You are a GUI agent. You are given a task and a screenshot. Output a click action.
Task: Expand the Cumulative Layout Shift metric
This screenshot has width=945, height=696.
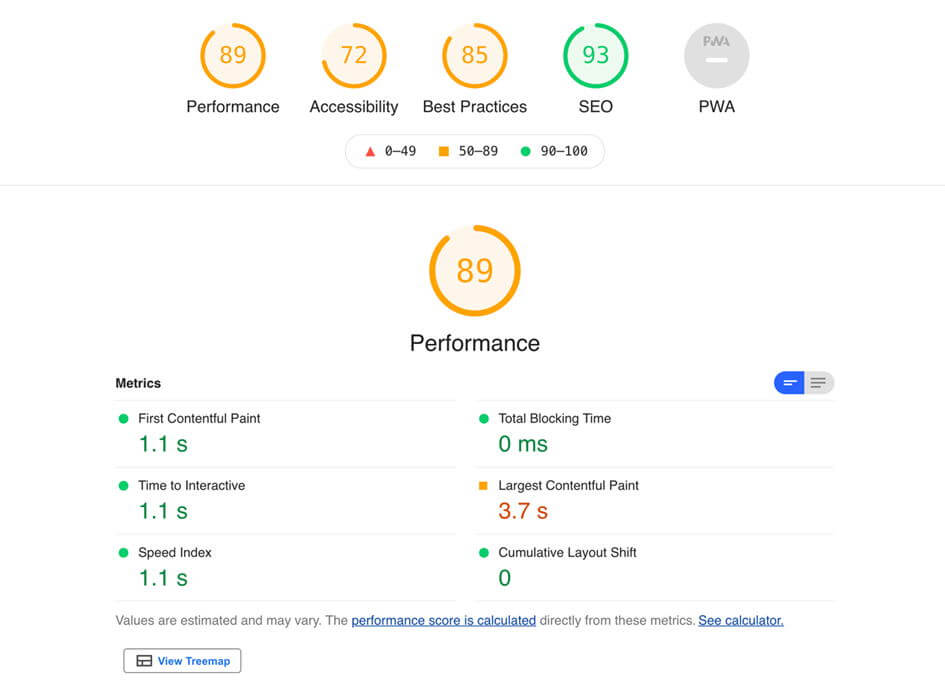(x=567, y=553)
